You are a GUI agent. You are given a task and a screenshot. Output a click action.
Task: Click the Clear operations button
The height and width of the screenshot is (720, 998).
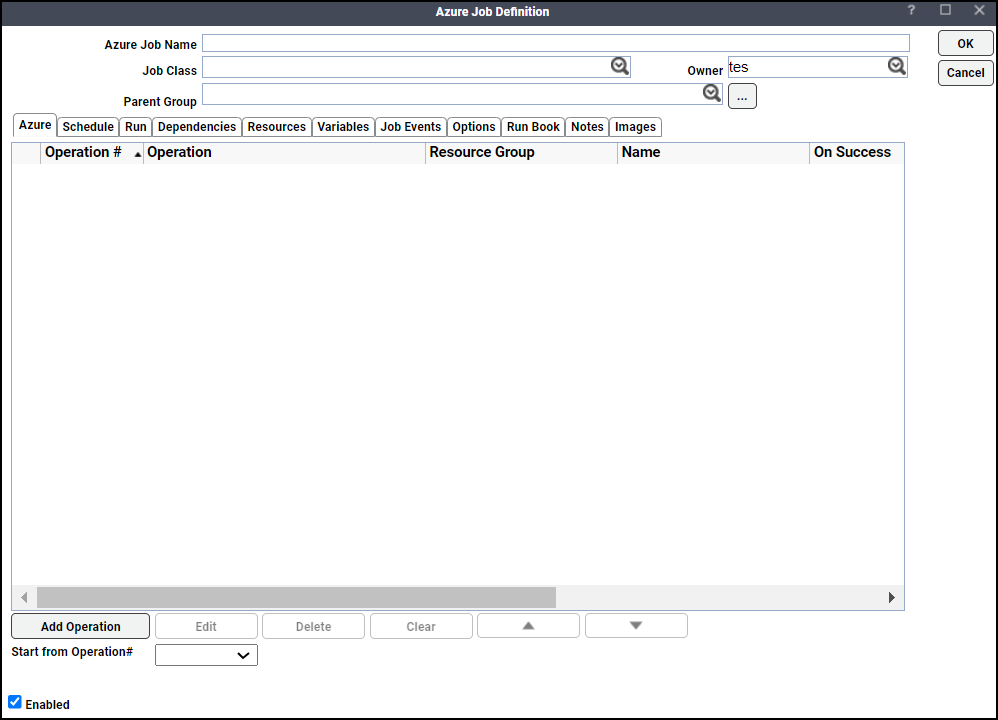421,626
